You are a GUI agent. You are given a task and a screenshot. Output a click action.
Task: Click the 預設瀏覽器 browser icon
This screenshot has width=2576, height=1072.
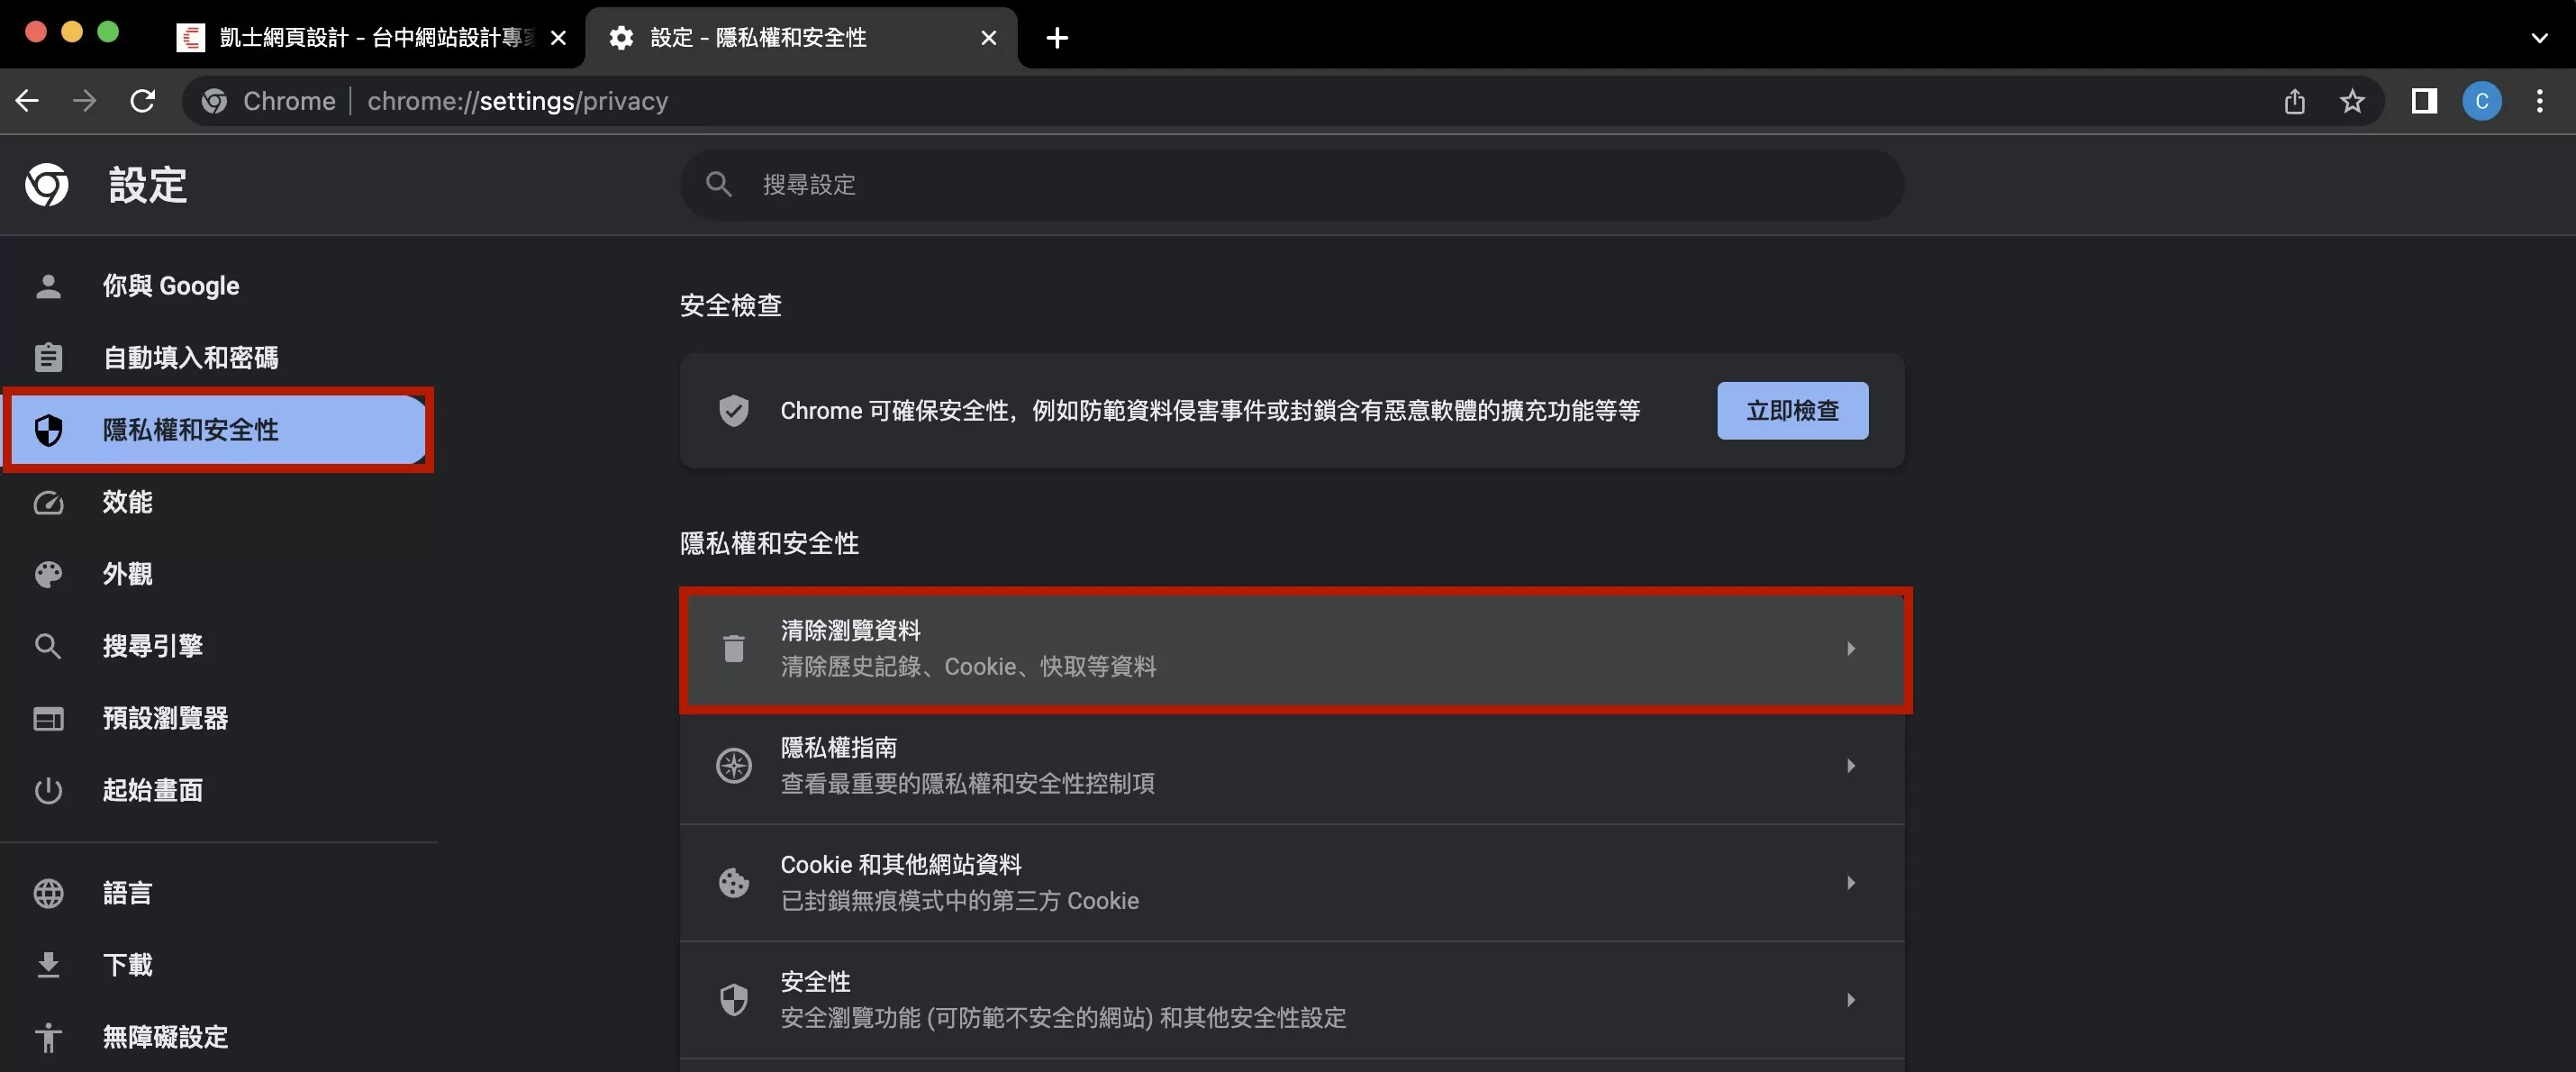48,718
